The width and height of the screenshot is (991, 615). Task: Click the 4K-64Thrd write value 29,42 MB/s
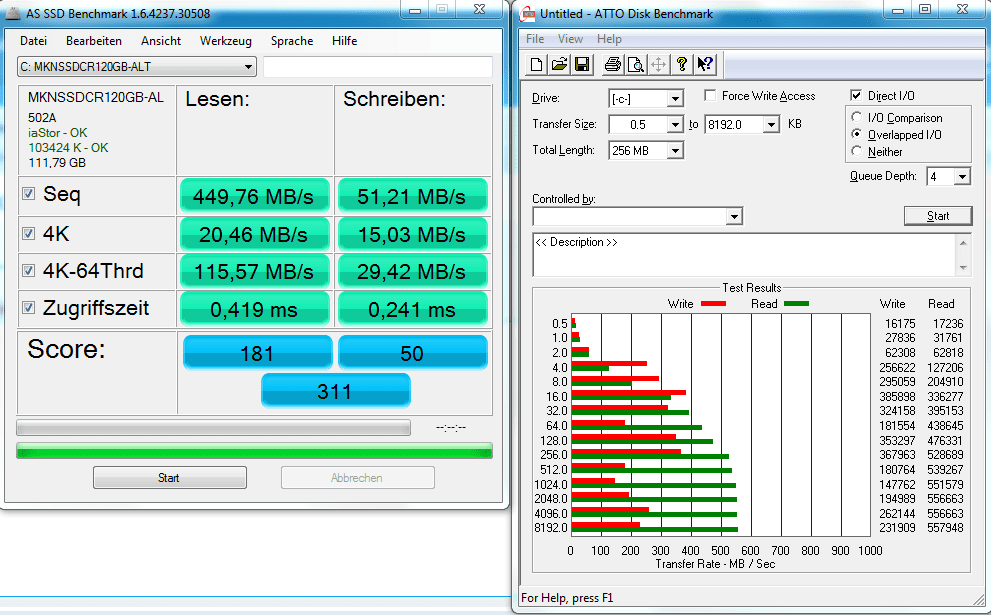pyautogui.click(x=412, y=272)
